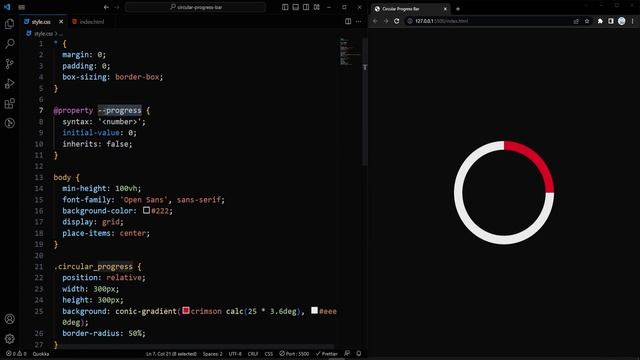
Task: Click the browser forward button
Action: (x=386, y=21)
